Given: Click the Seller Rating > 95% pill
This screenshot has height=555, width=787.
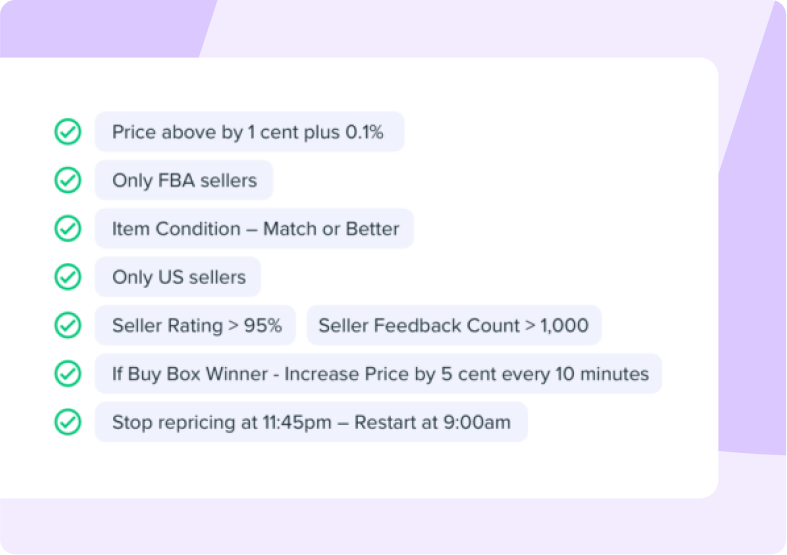Looking at the screenshot, I should coord(196,325).
